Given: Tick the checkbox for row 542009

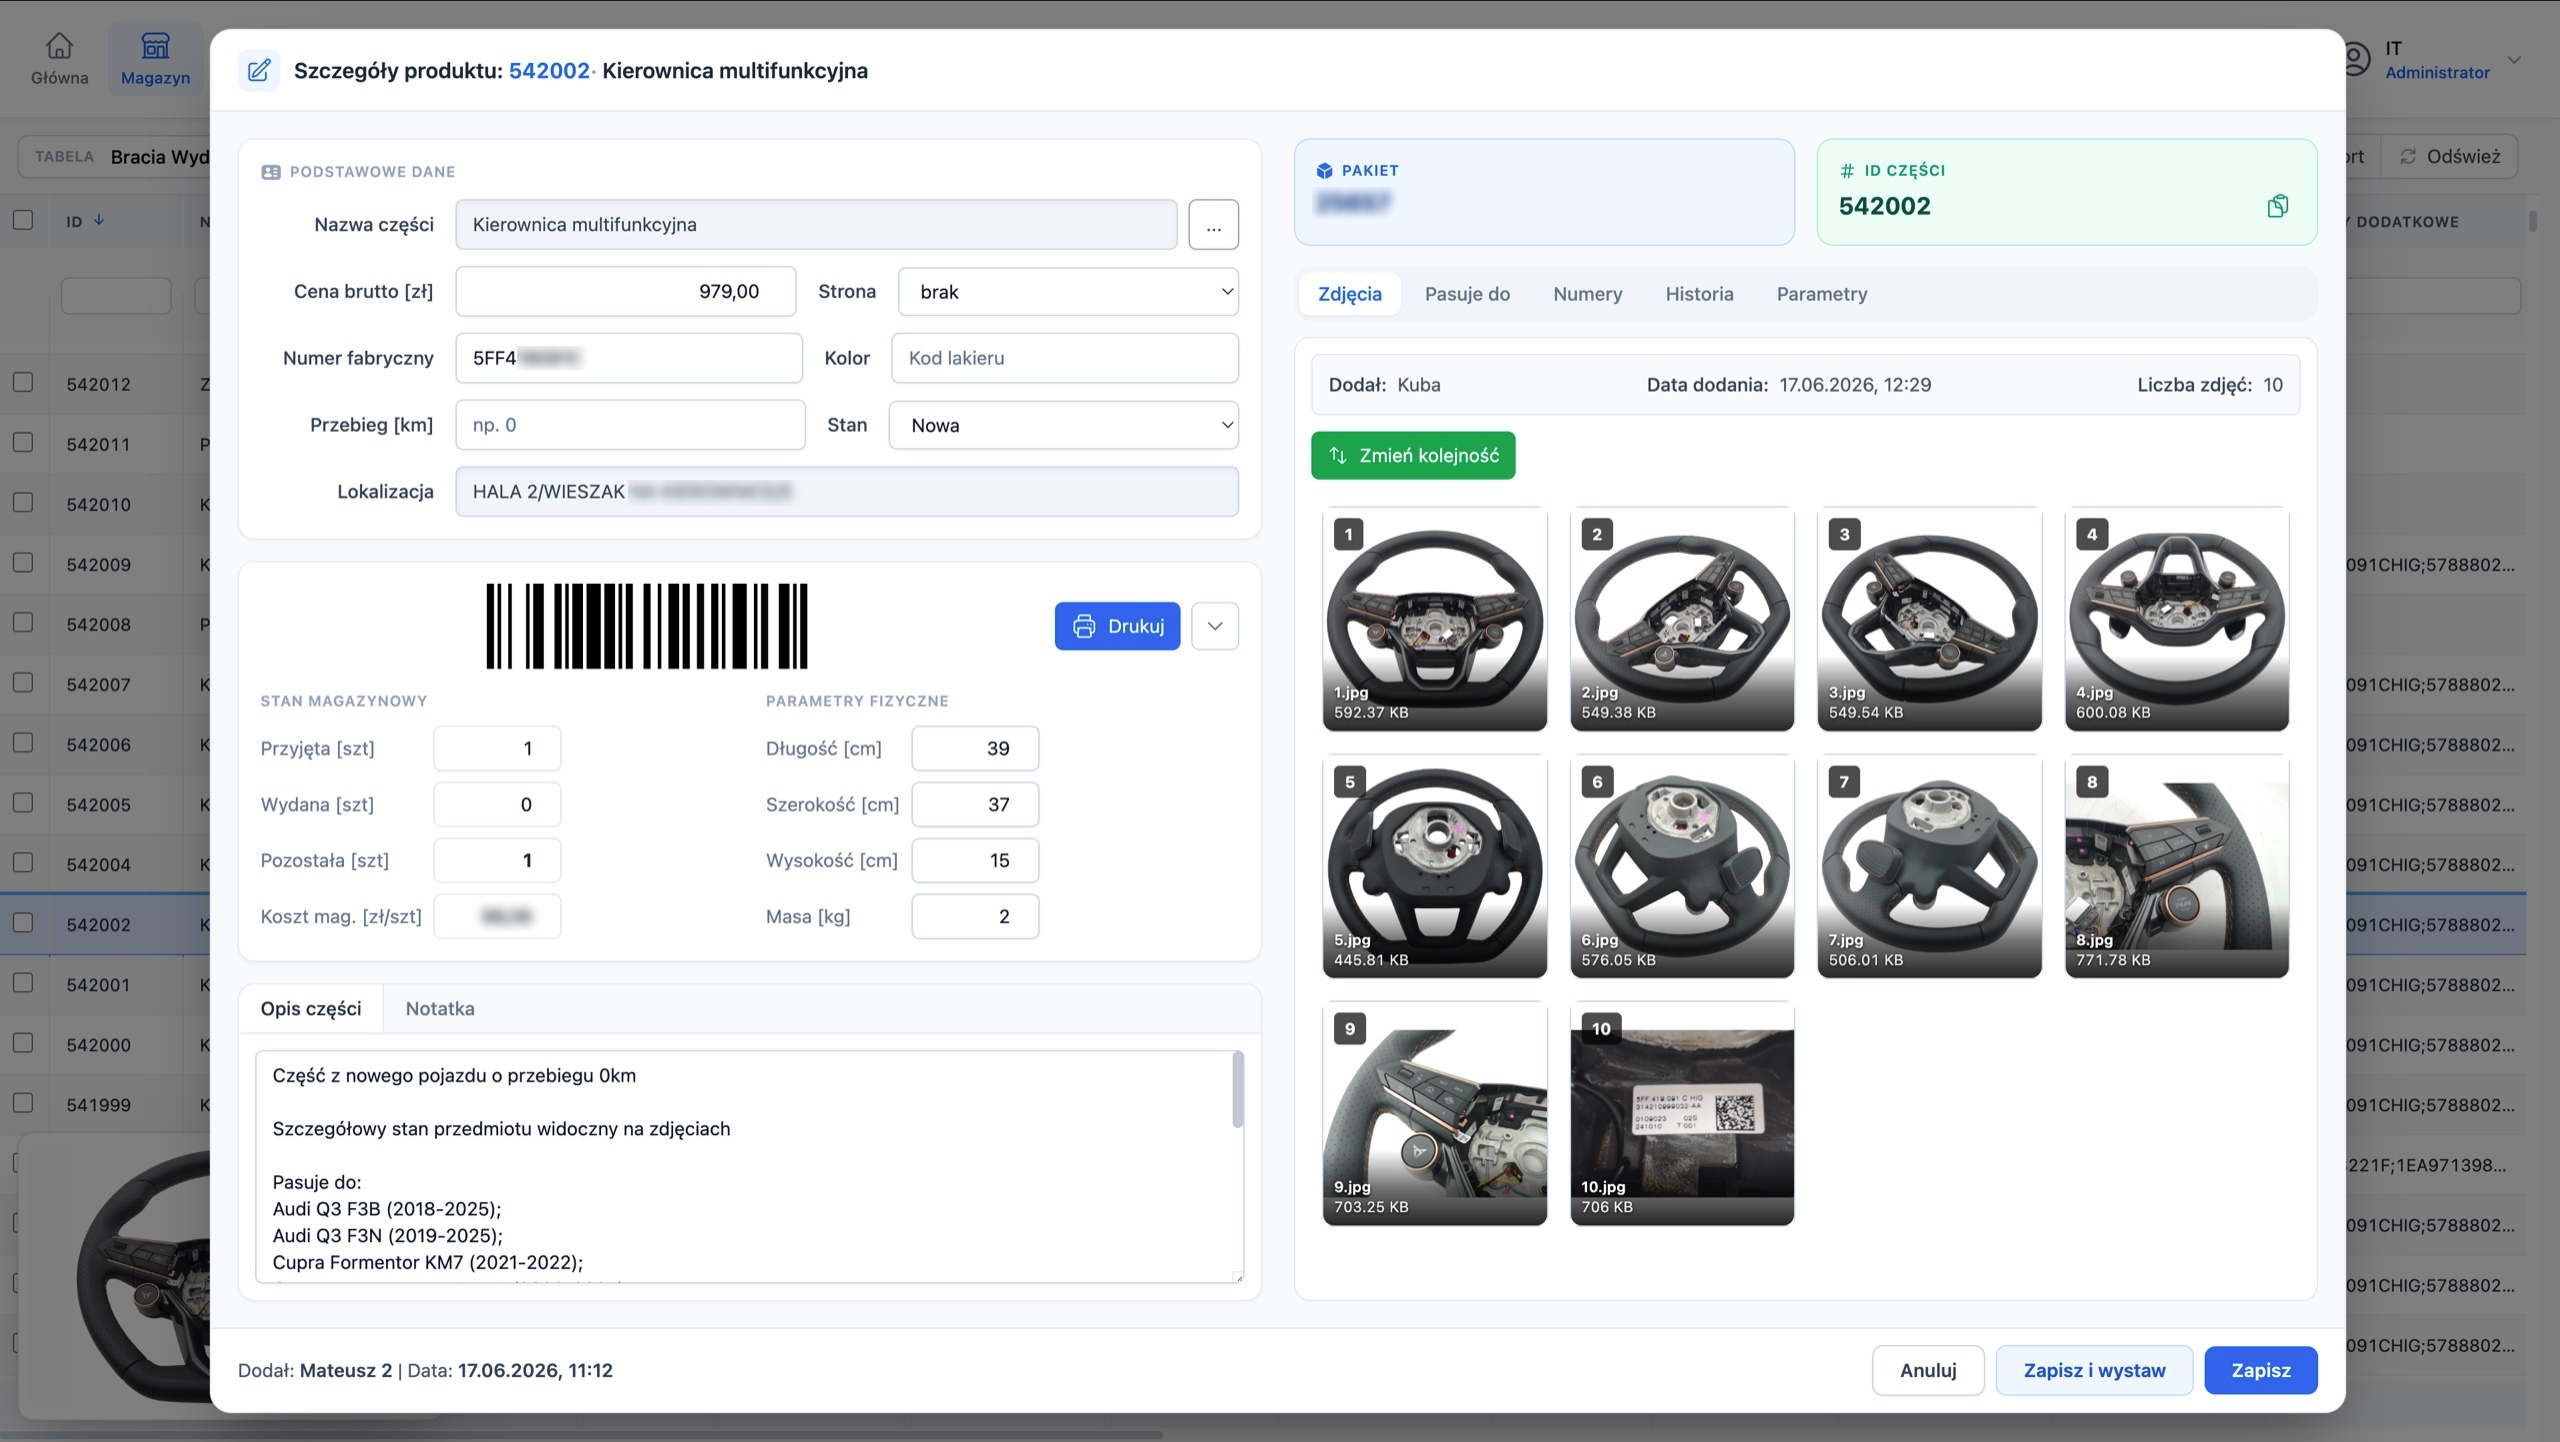Looking at the screenshot, I should point(23,562).
